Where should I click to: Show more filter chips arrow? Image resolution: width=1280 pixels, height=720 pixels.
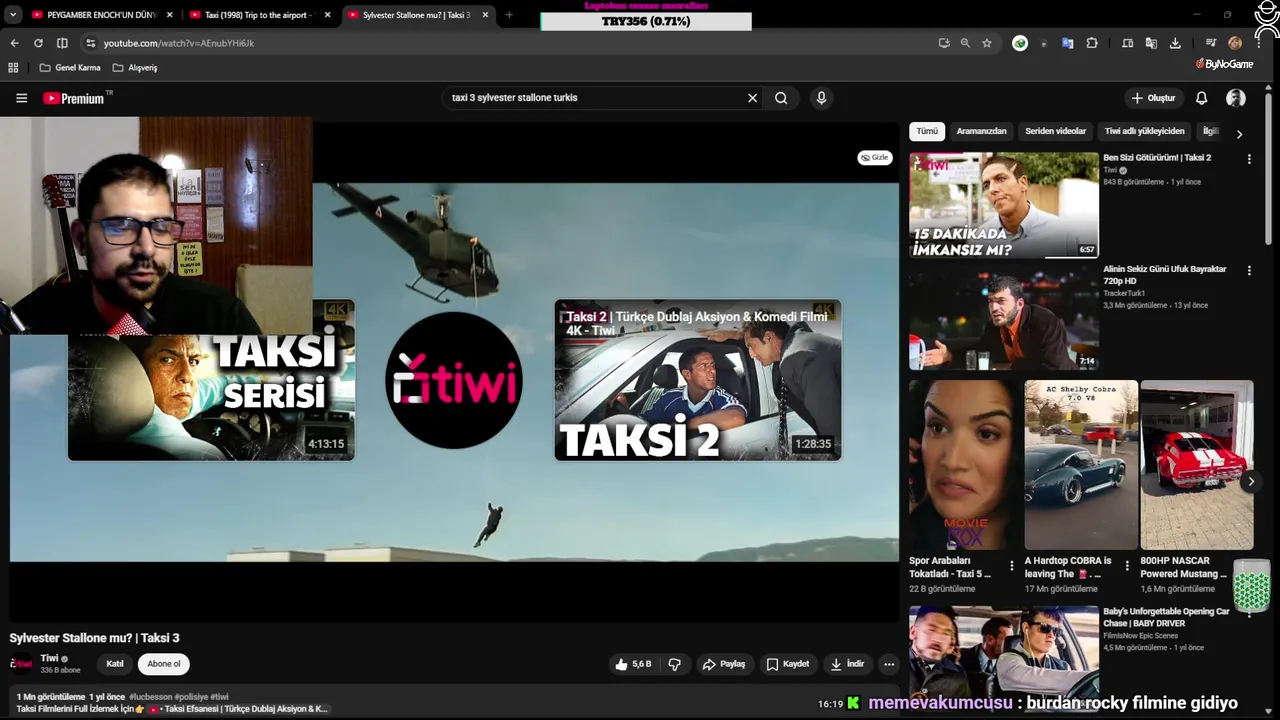tap(1239, 134)
